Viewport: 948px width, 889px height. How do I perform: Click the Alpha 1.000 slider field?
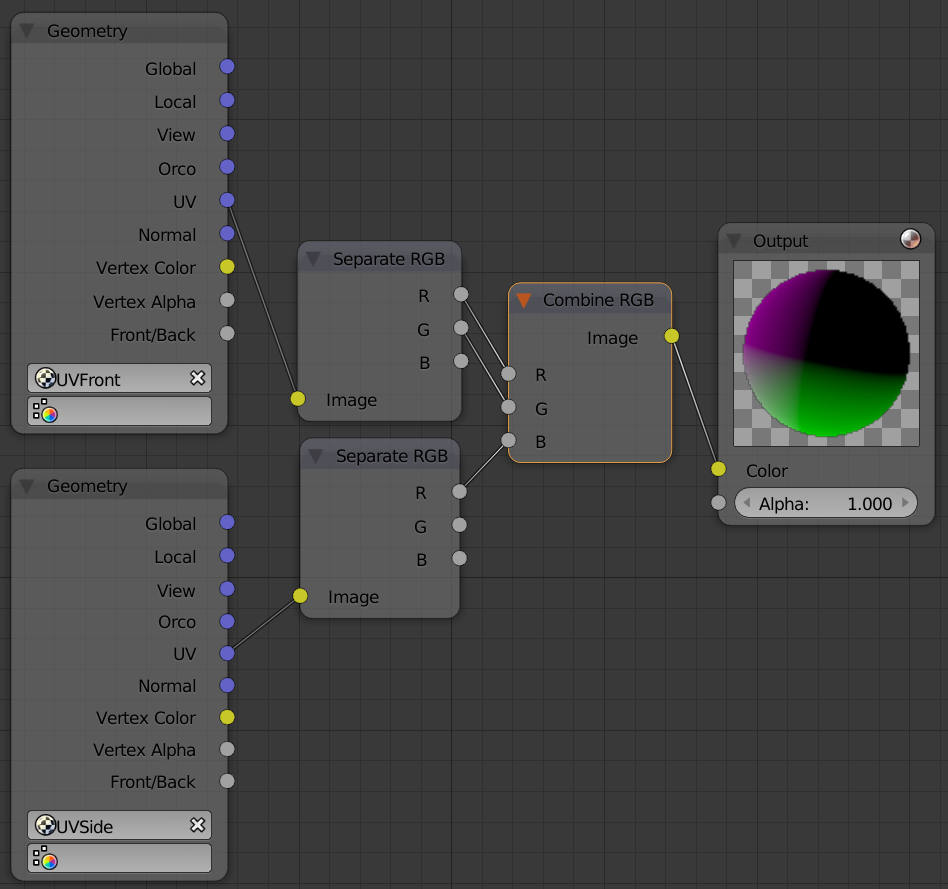pyautogui.click(x=826, y=503)
